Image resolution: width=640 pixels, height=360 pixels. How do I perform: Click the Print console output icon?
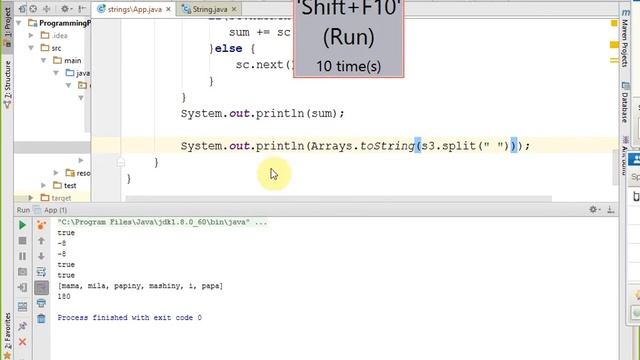(x=41, y=303)
